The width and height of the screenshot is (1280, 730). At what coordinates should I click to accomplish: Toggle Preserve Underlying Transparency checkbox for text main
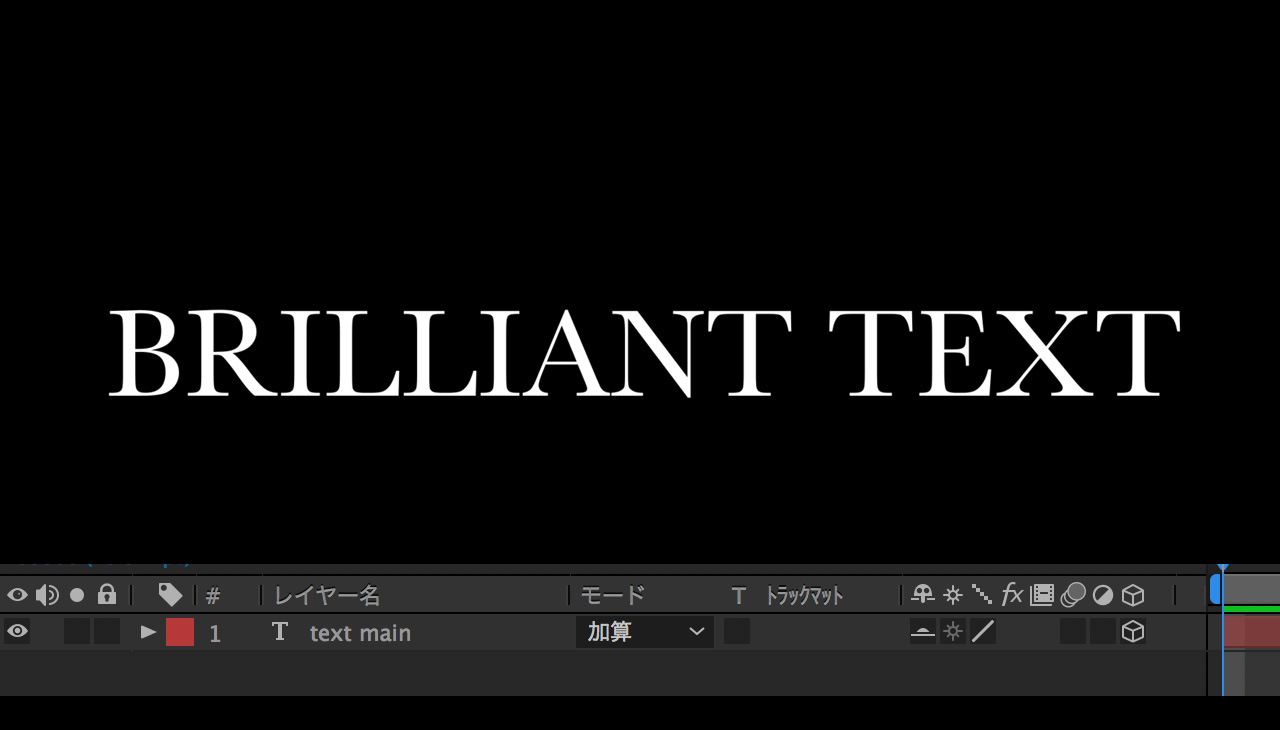pos(737,632)
